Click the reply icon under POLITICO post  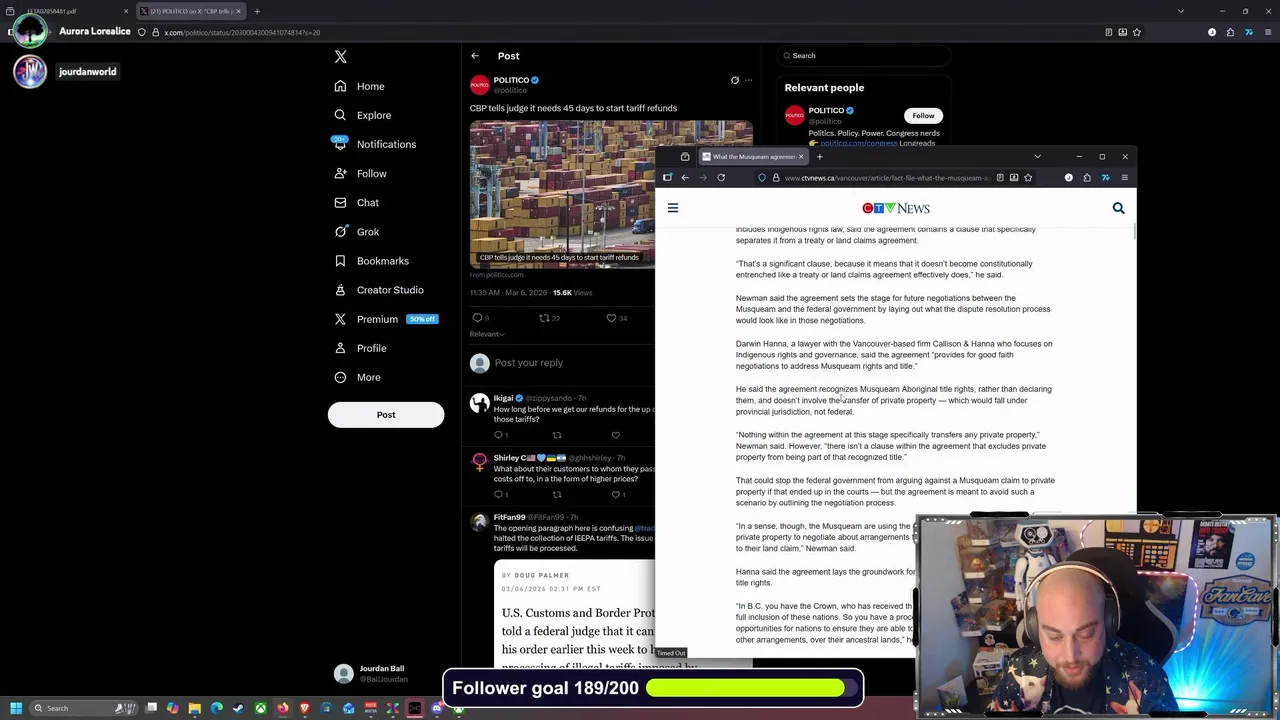(478, 318)
